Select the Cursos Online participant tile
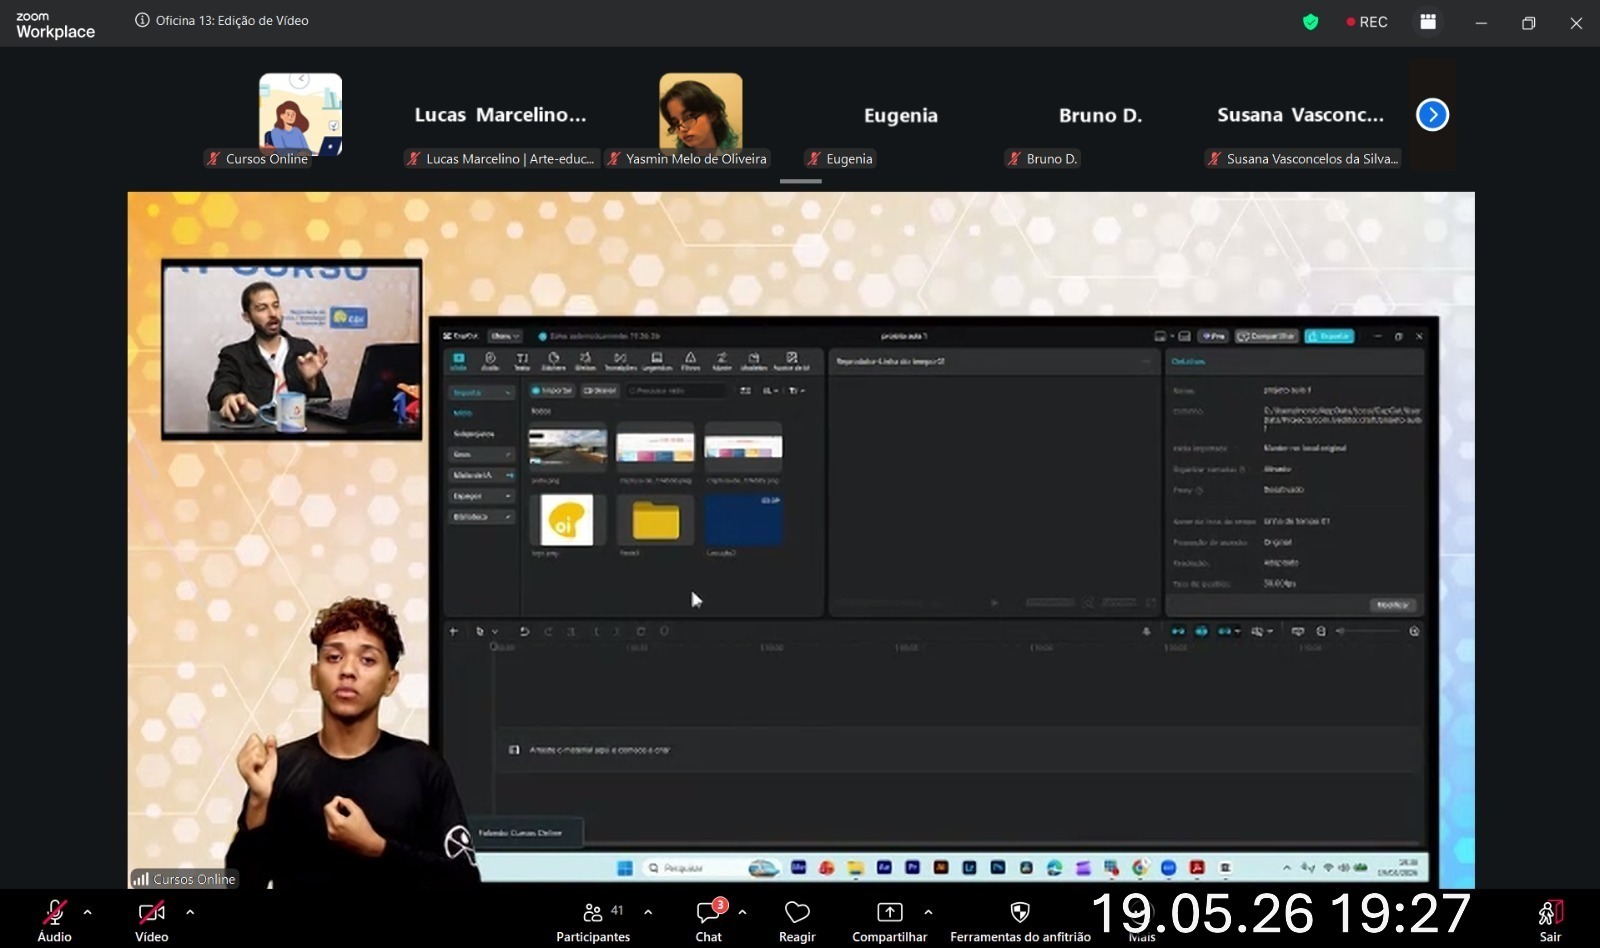 [300, 113]
